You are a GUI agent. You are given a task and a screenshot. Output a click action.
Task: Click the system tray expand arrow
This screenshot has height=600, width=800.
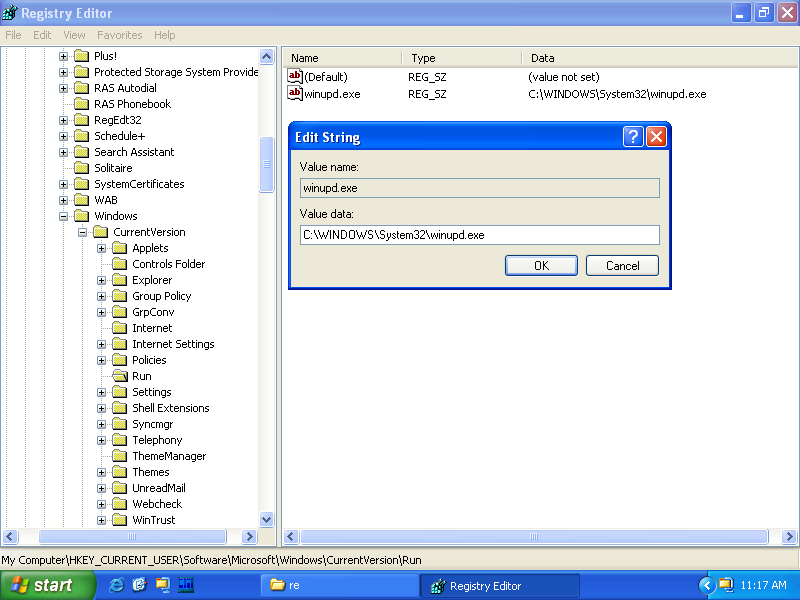pos(707,585)
